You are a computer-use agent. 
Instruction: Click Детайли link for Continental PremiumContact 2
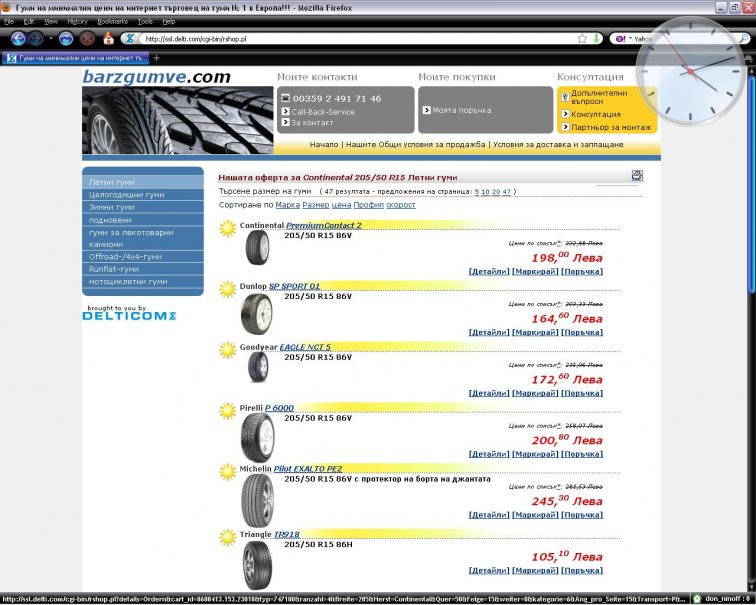pyautogui.click(x=488, y=271)
